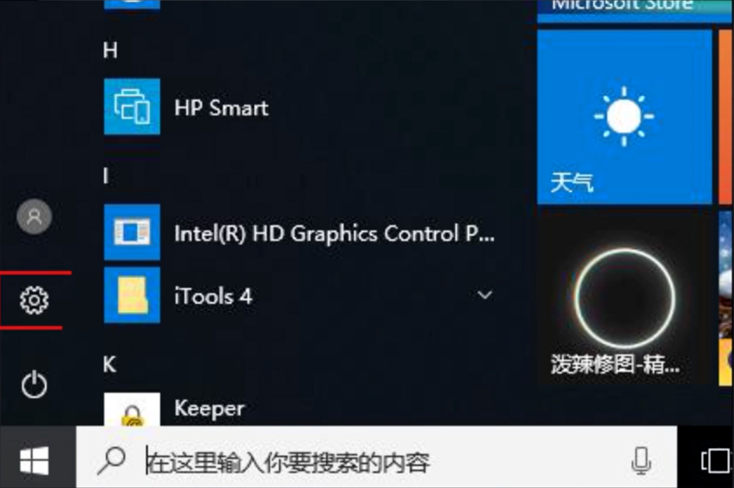Open the Task View icon

click(x=715, y=461)
